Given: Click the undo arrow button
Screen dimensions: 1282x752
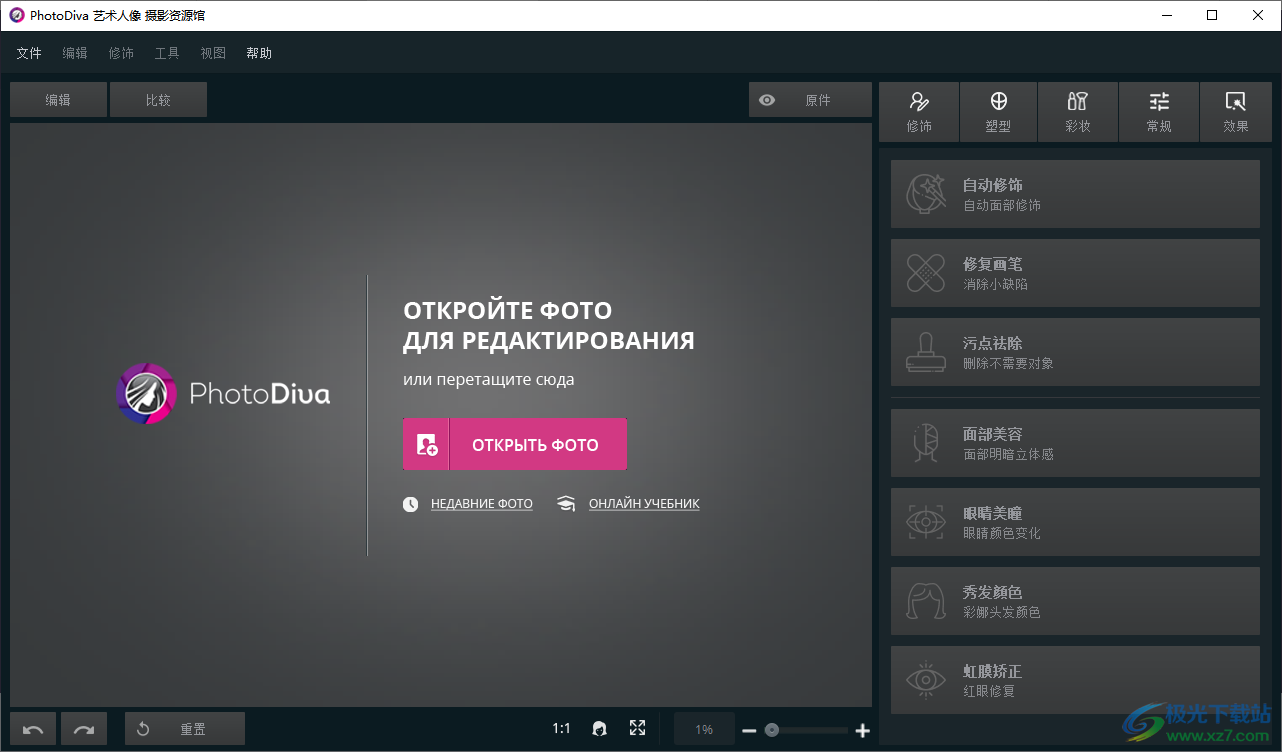Looking at the screenshot, I should [33, 729].
